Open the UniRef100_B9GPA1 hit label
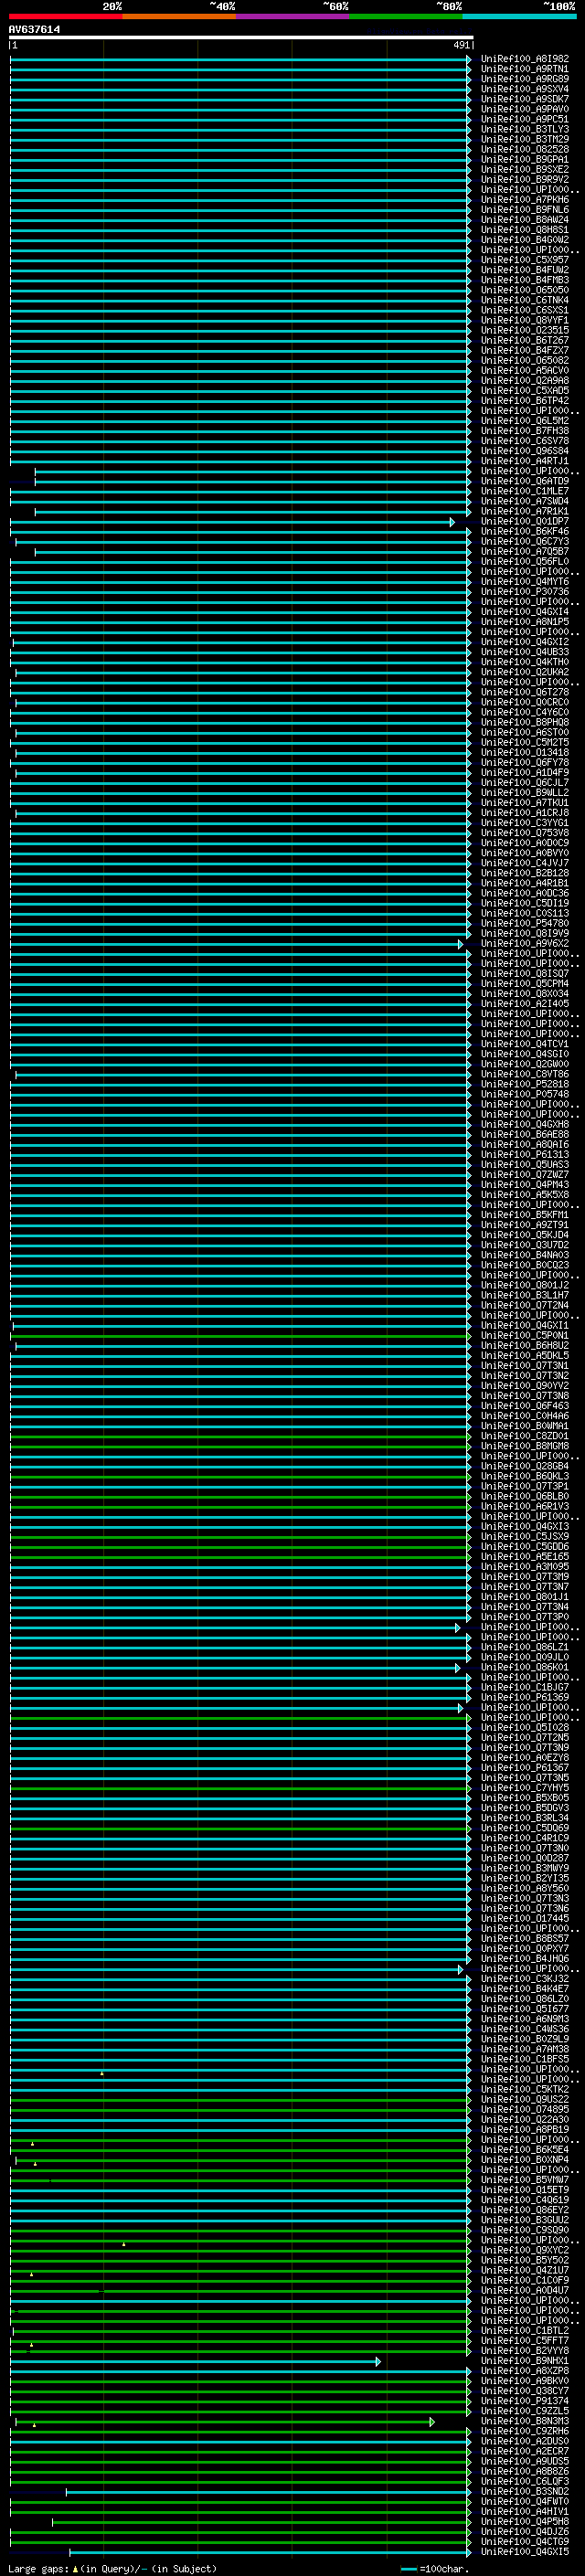This screenshot has height=2576, width=585. point(525,159)
